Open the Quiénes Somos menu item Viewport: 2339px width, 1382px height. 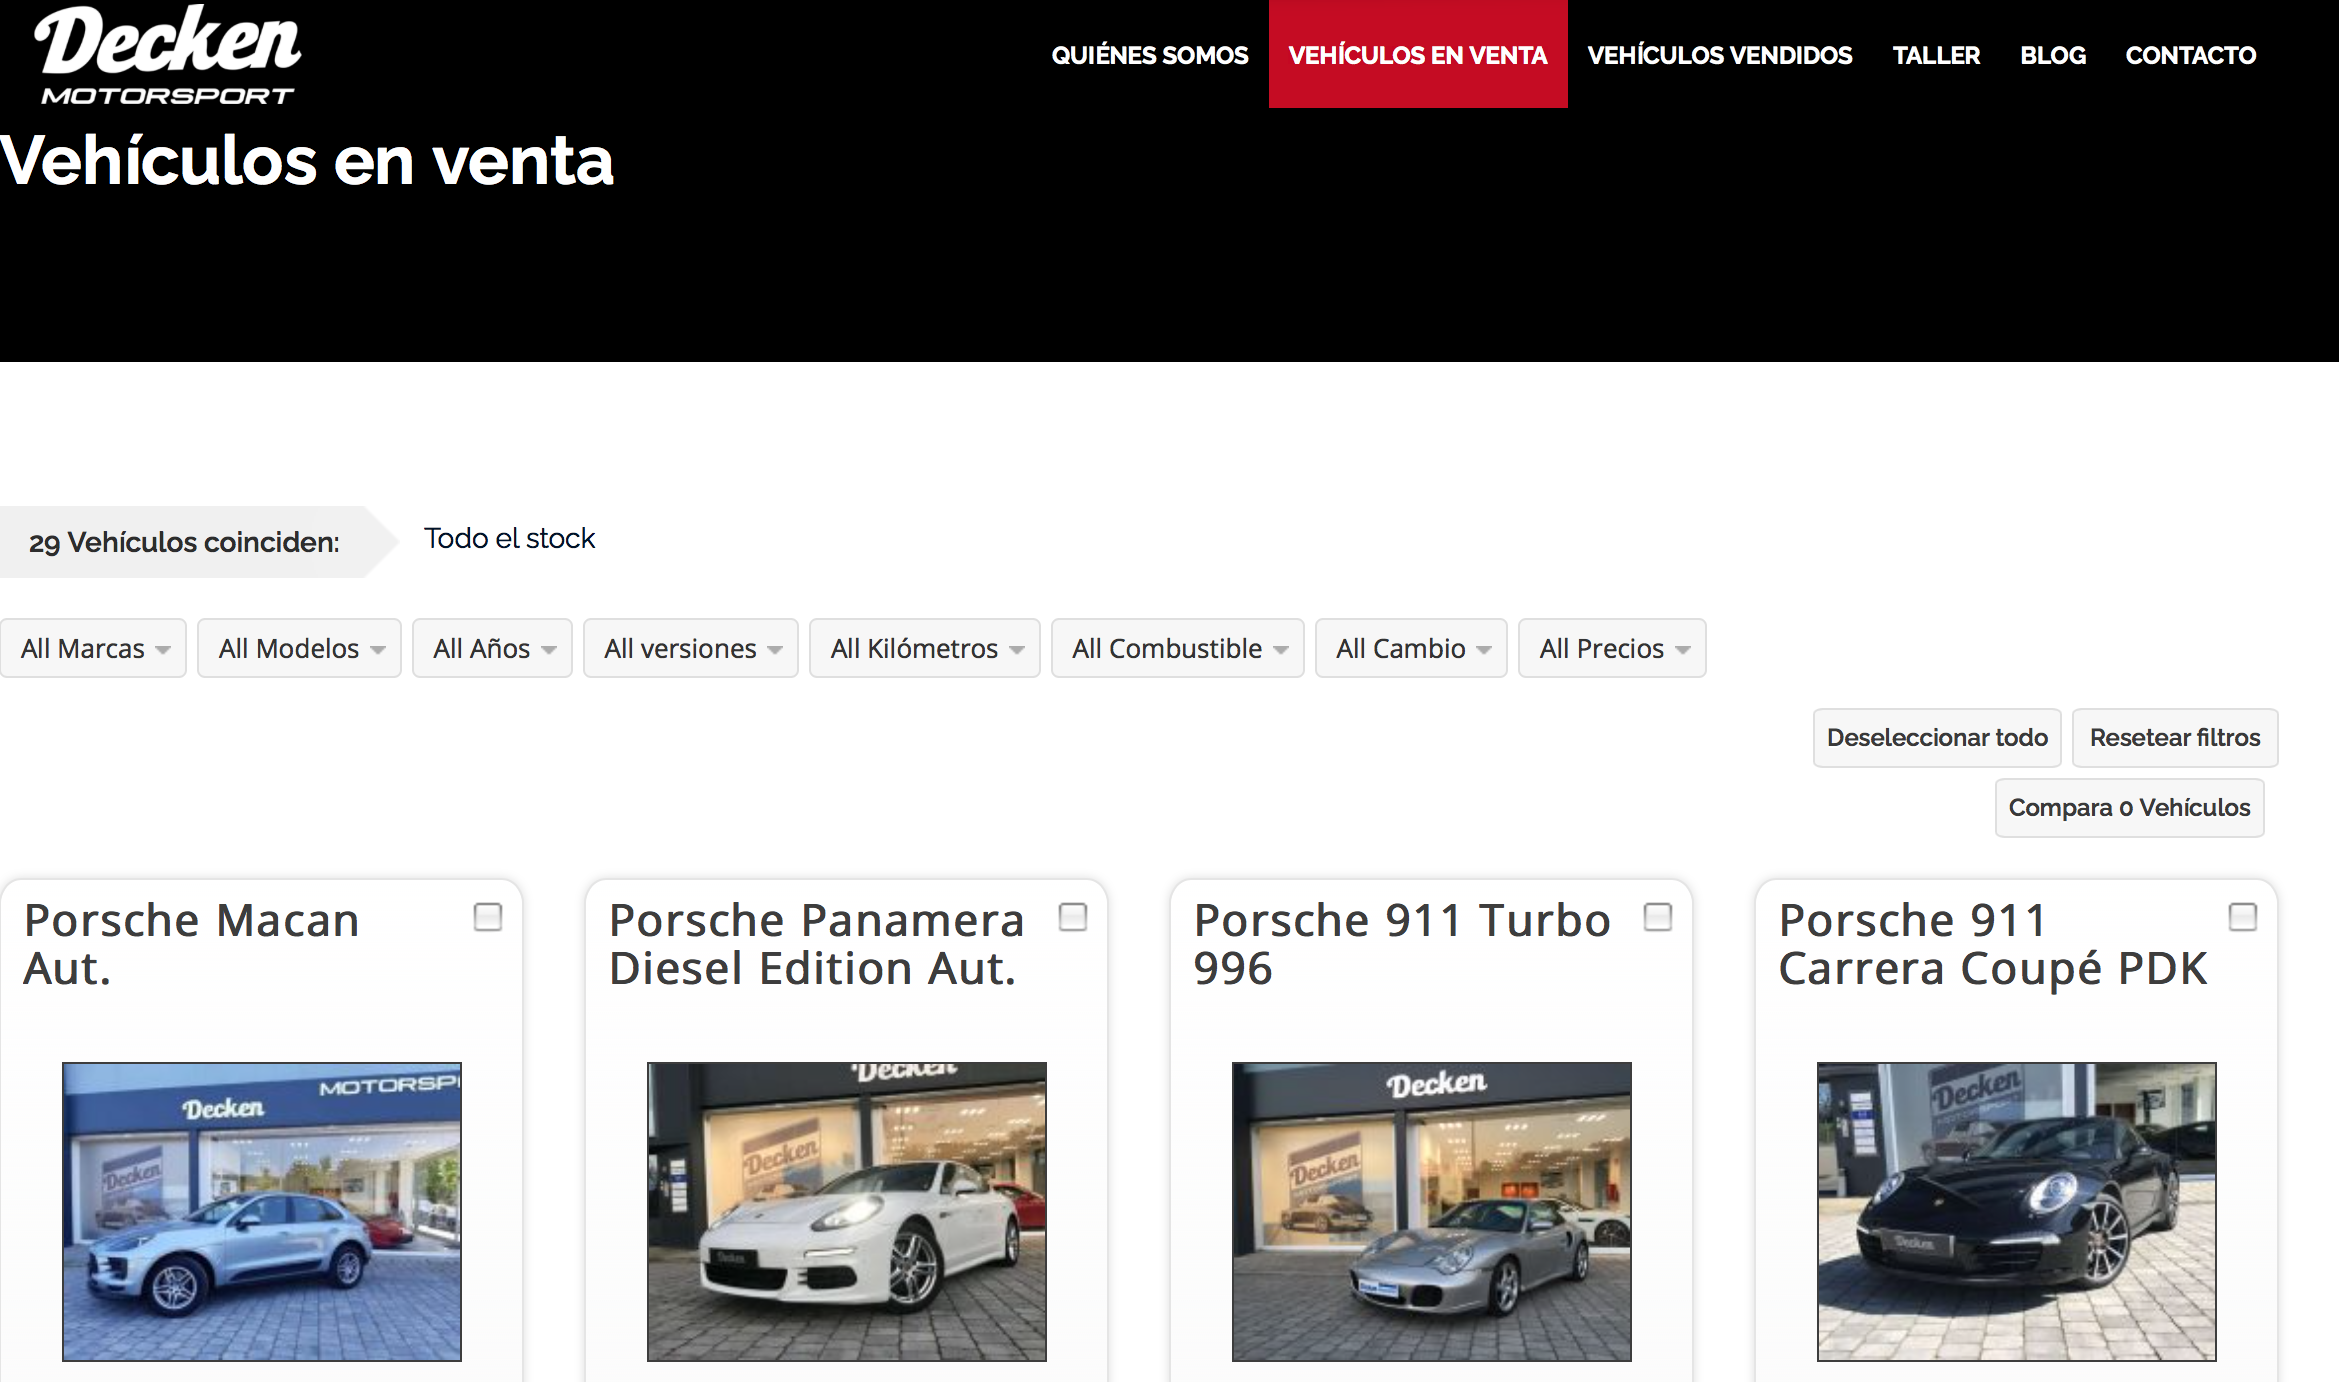[x=1149, y=55]
